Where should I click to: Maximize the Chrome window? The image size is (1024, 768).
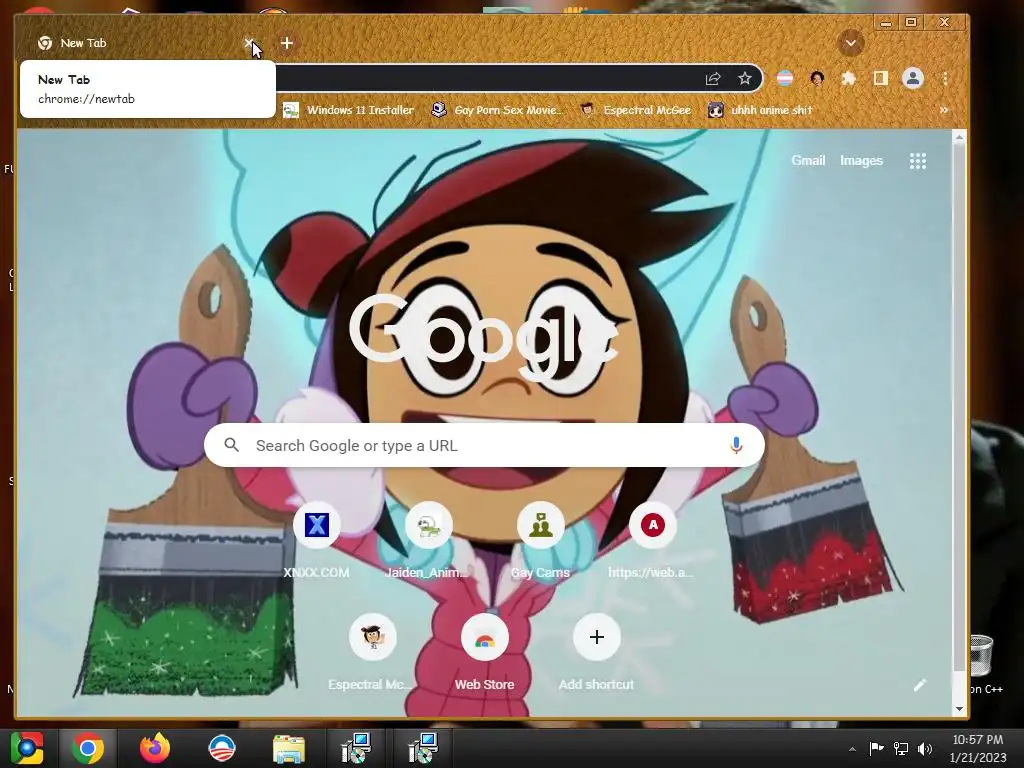911,22
